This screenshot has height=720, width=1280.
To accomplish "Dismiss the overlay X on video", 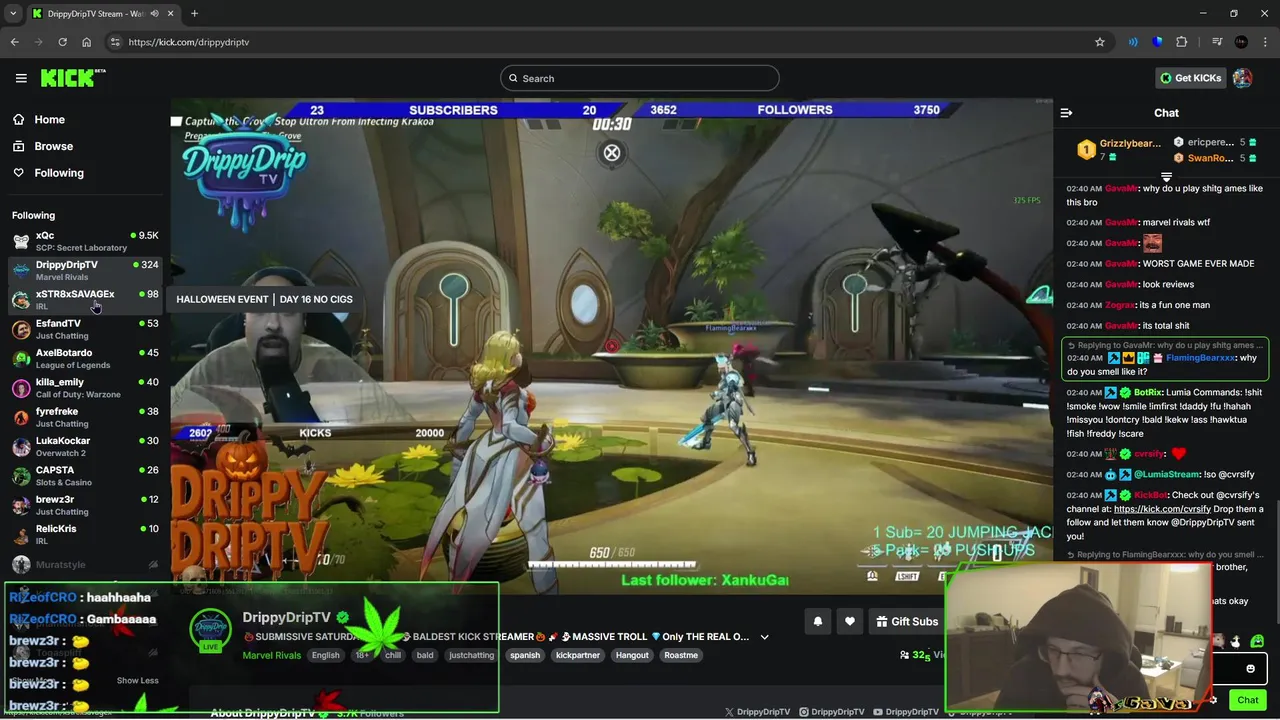I will pos(611,153).
